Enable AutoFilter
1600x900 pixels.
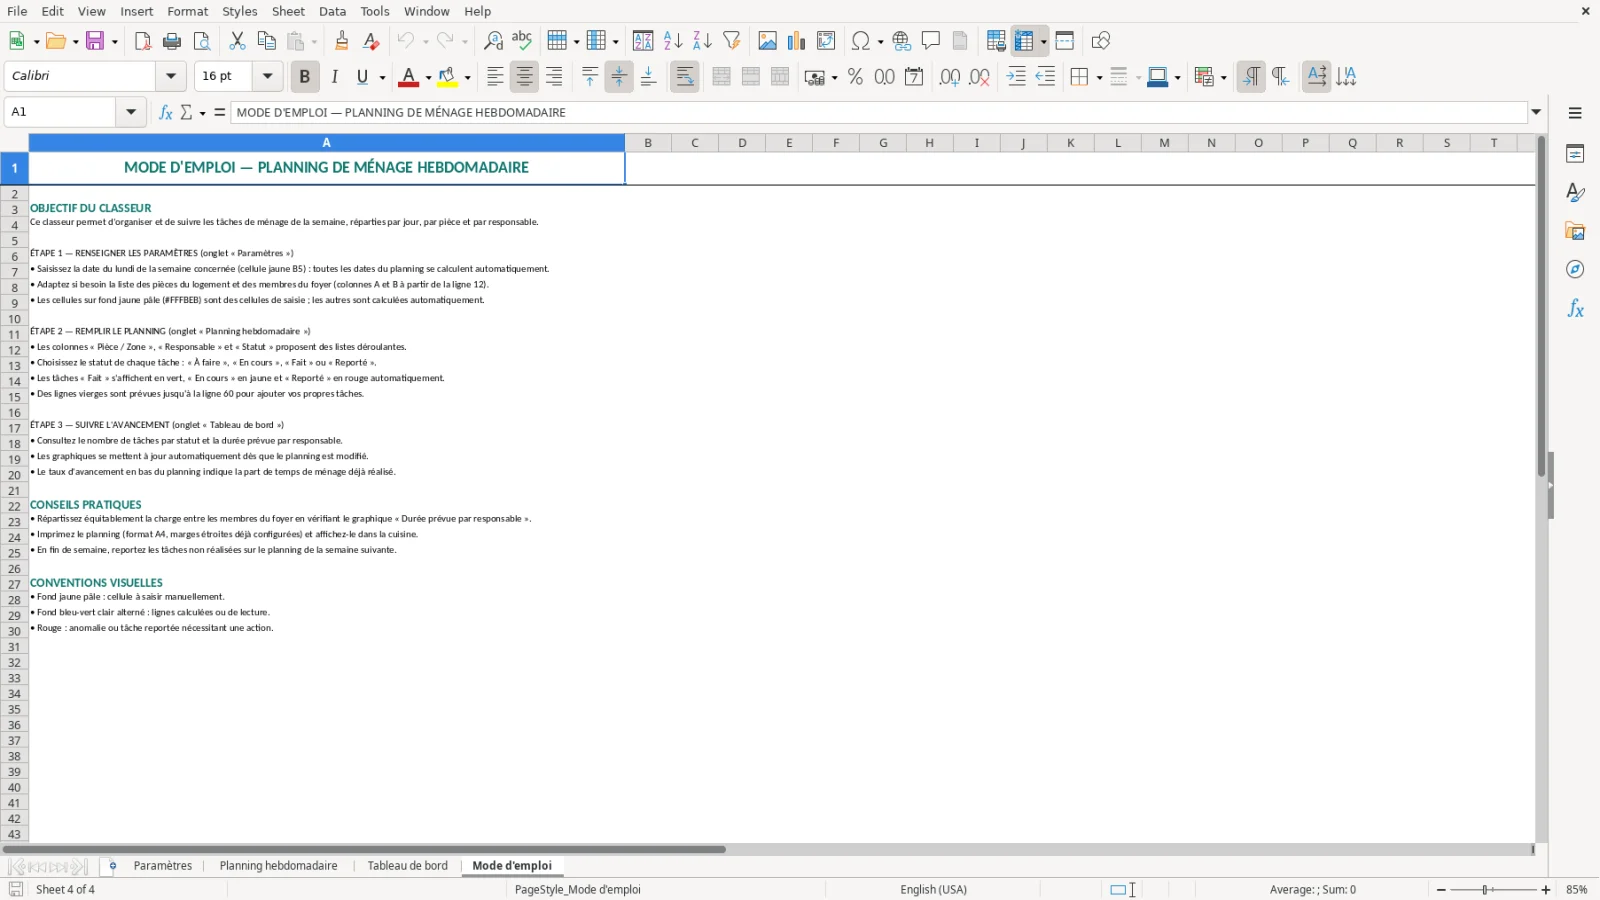tap(732, 41)
